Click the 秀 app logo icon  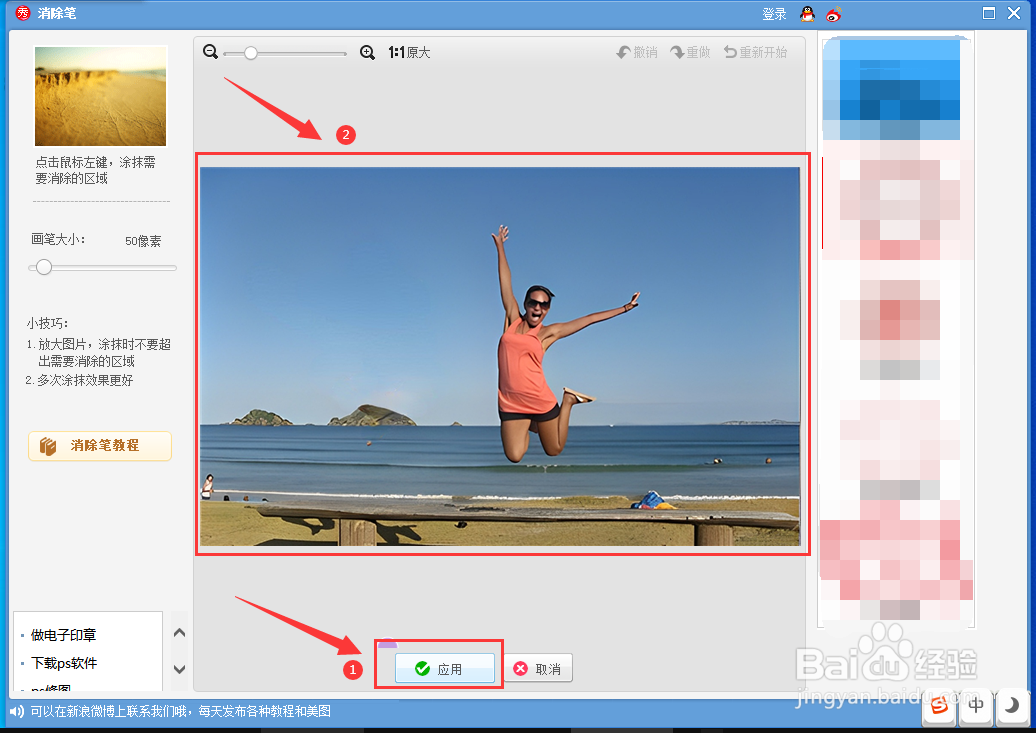[x=23, y=13]
